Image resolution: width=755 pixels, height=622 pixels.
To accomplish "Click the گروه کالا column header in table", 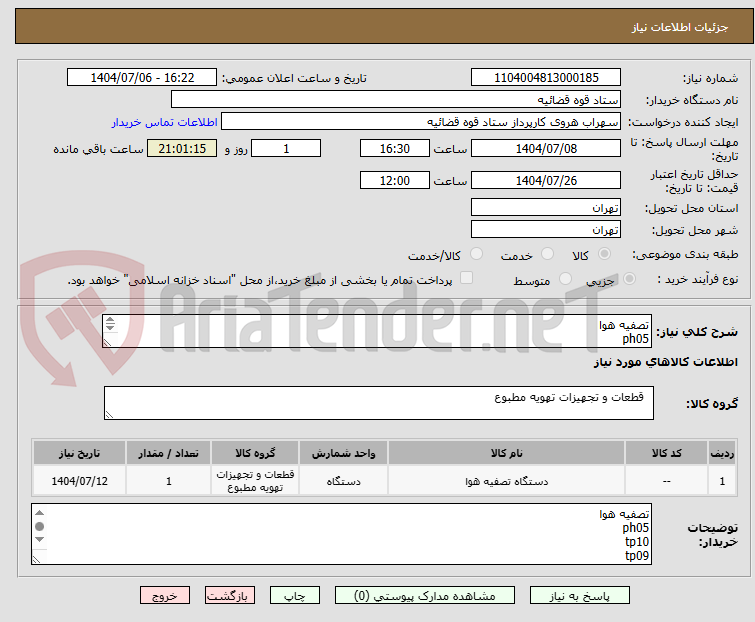I will click(x=255, y=453).
